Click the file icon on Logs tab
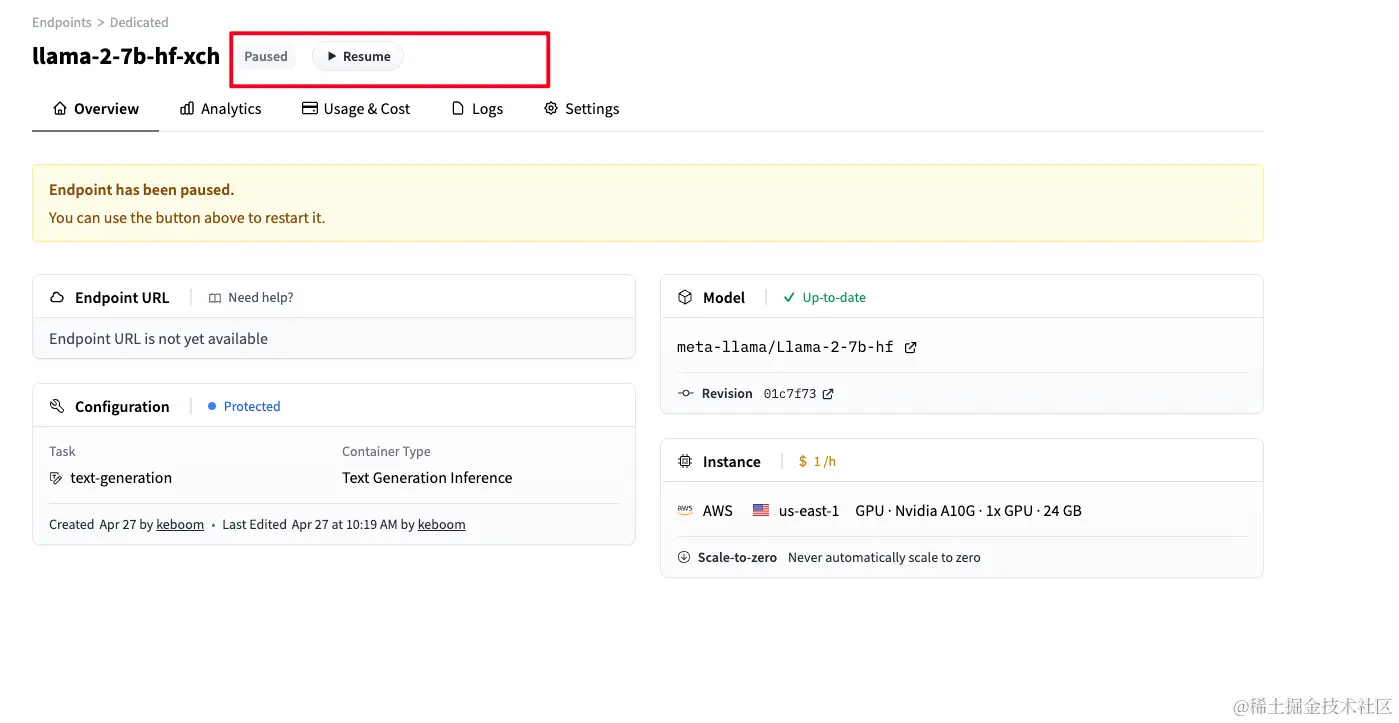The width and height of the screenshot is (1399, 723). click(x=458, y=108)
